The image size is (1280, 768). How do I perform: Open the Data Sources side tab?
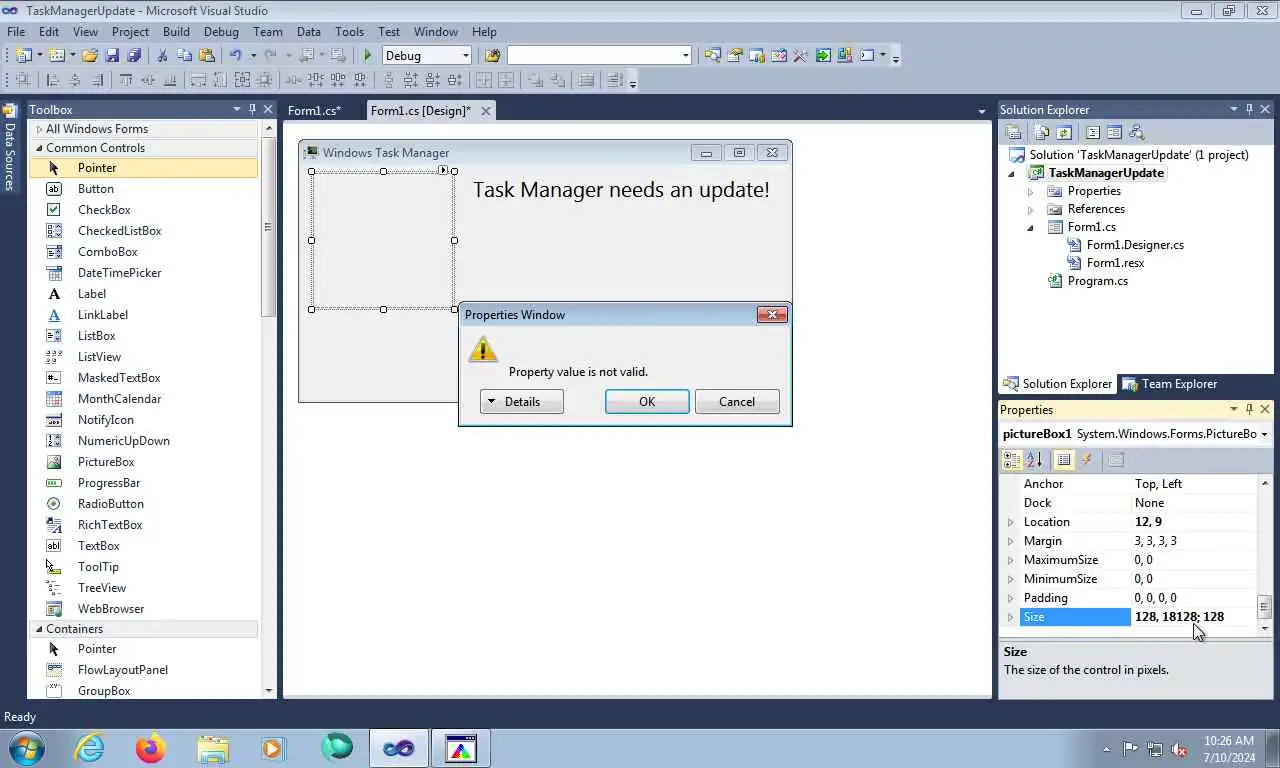click(x=9, y=148)
